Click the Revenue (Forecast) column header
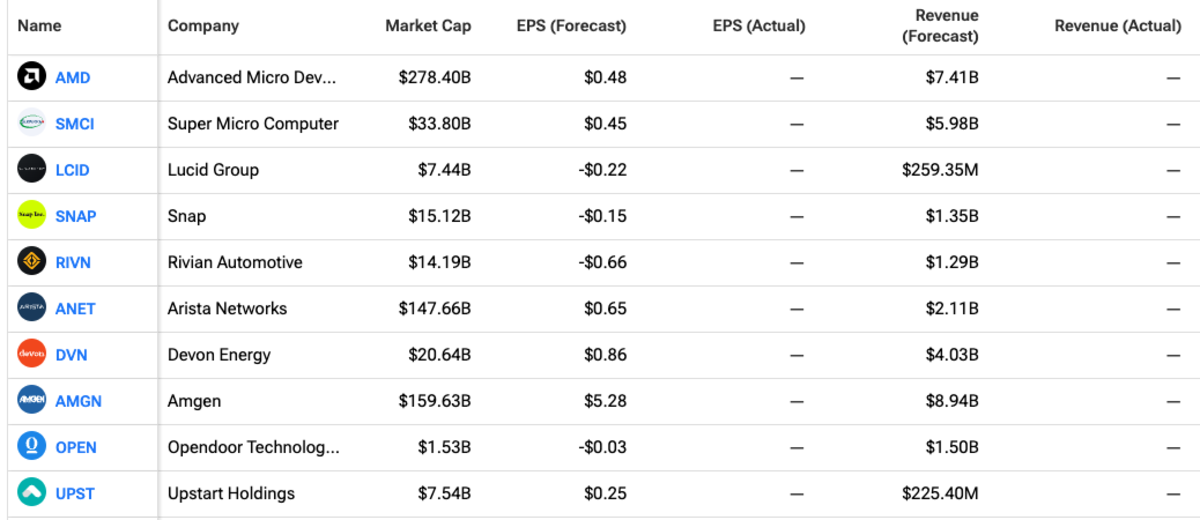 pos(940,26)
